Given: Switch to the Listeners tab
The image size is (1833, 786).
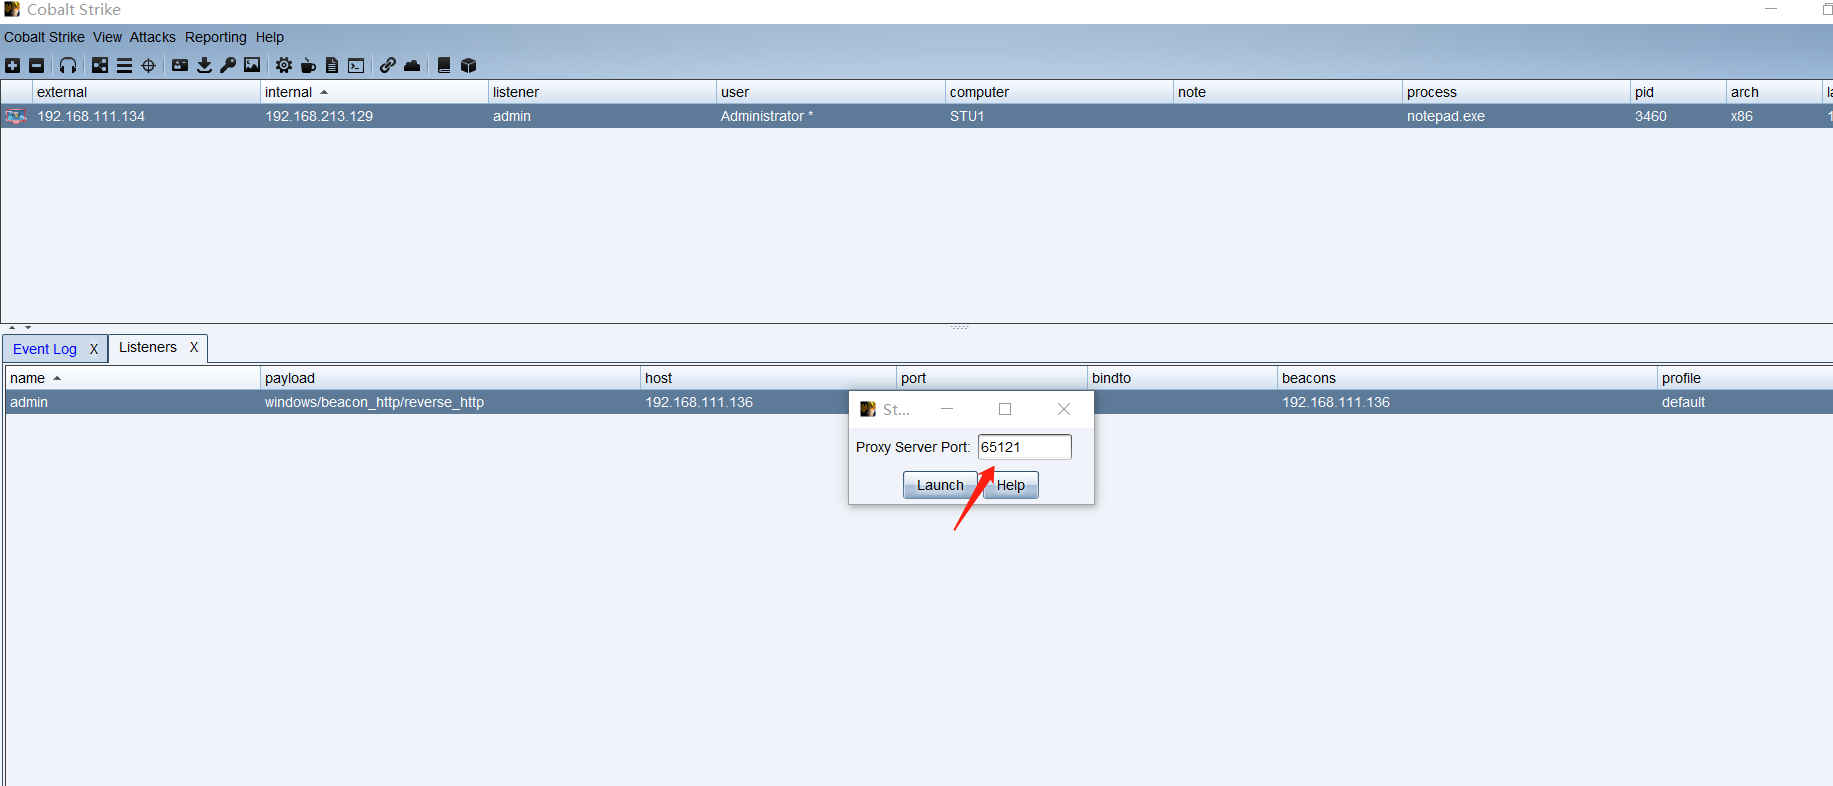Looking at the screenshot, I should pyautogui.click(x=148, y=347).
